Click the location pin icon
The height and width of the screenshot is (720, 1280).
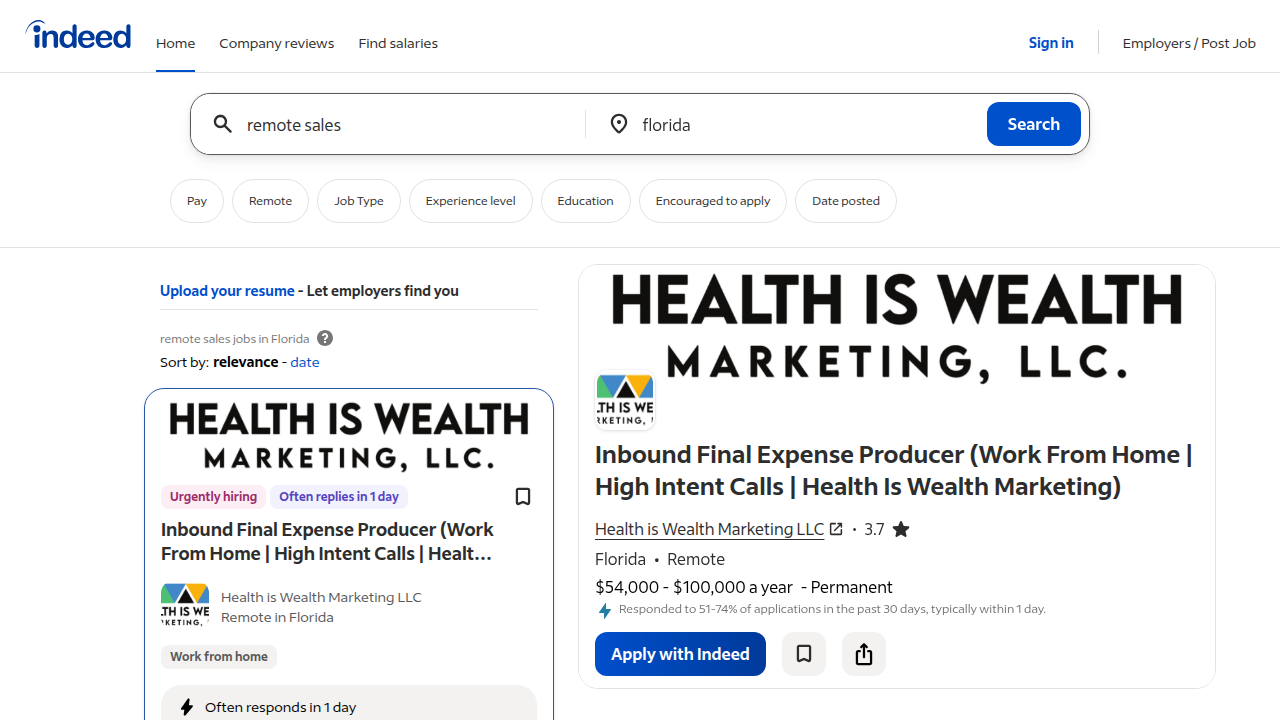619,124
